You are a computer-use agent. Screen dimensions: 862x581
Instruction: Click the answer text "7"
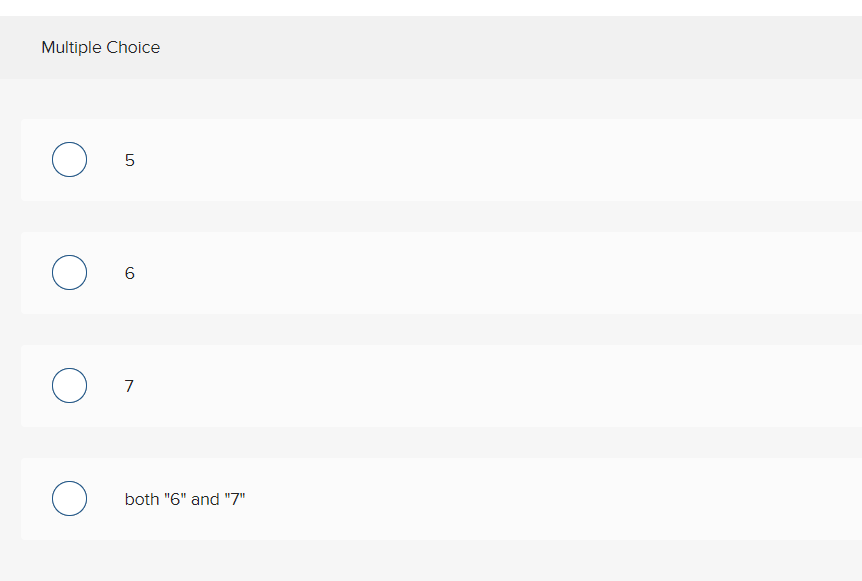(x=129, y=386)
